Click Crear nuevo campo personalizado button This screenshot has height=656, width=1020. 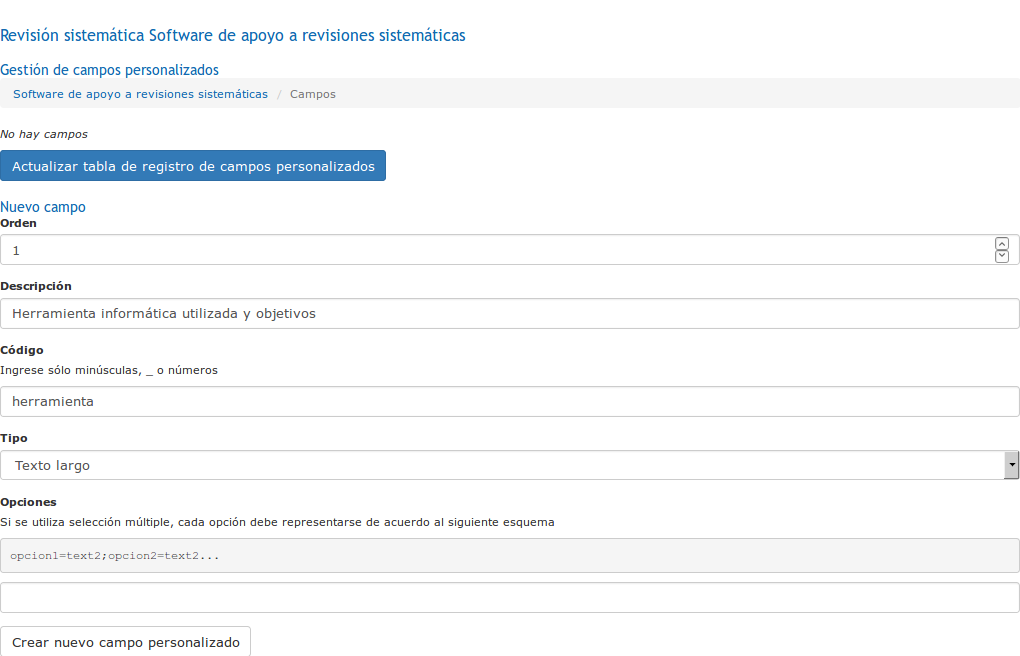pos(126,642)
